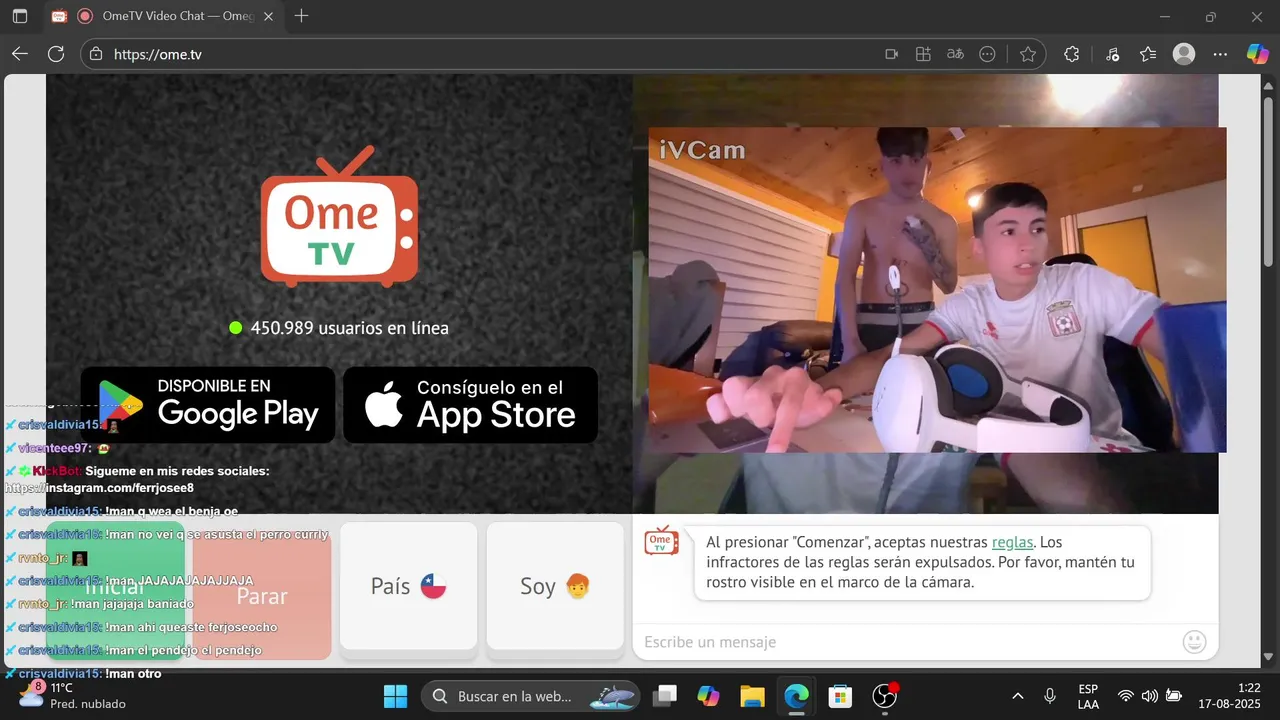Click the 450.989 usuarios en línea text
The height and width of the screenshot is (720, 1280).
coord(350,328)
